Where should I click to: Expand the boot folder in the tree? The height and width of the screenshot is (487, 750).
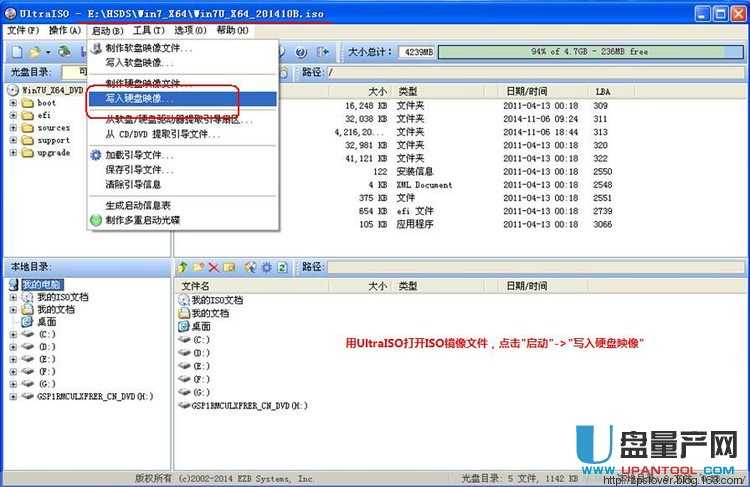point(14,103)
